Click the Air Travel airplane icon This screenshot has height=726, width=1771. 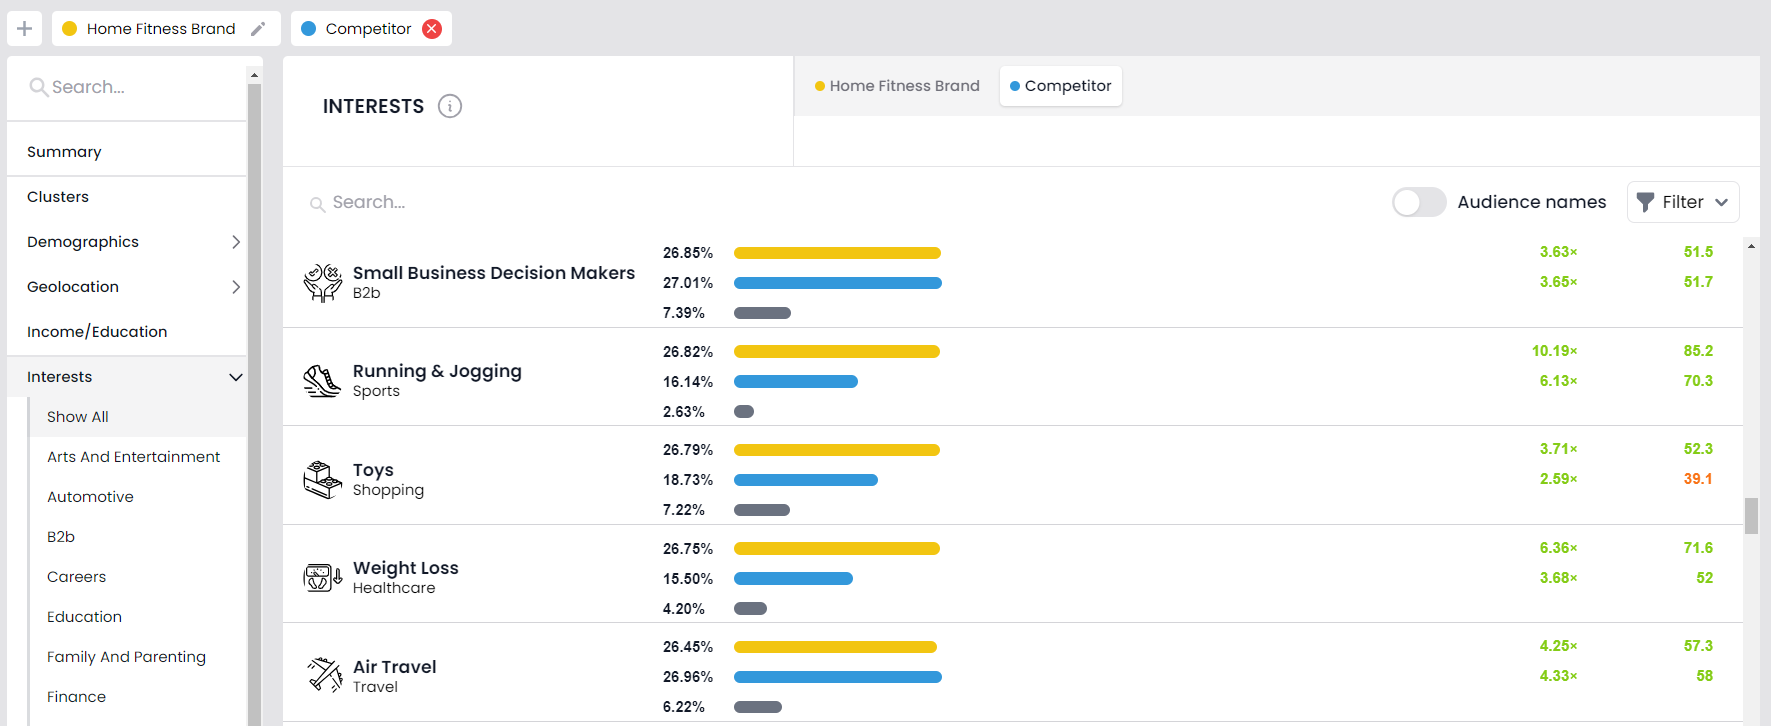[x=324, y=676]
